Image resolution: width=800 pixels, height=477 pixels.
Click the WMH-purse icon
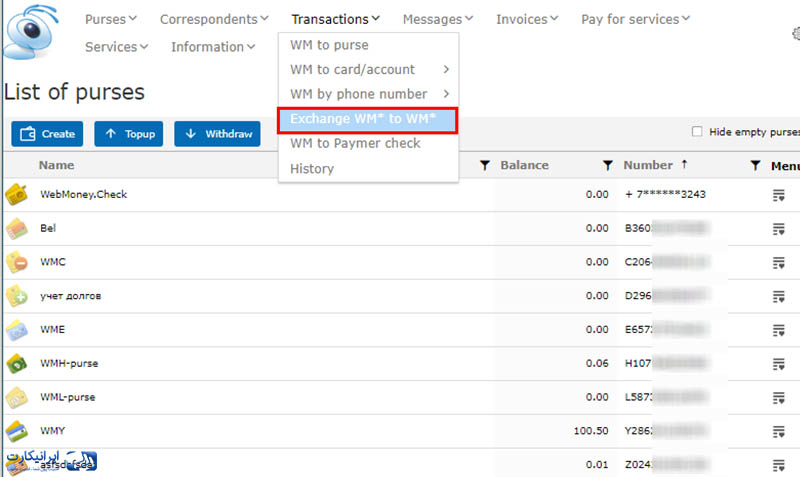[16, 363]
